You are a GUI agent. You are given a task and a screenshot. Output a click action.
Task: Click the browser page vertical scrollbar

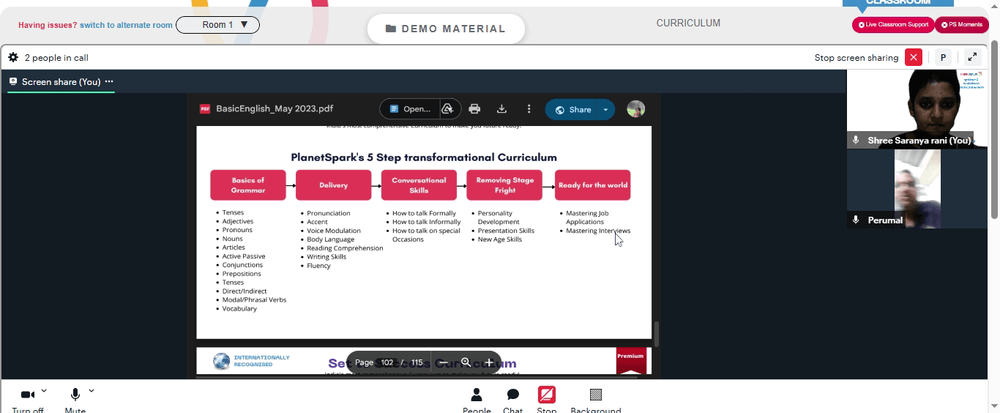click(x=994, y=127)
